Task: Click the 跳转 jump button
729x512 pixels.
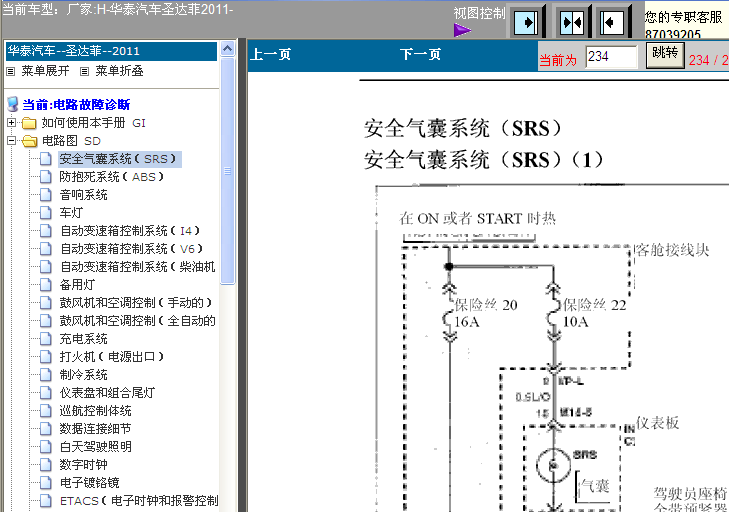Action: point(665,55)
